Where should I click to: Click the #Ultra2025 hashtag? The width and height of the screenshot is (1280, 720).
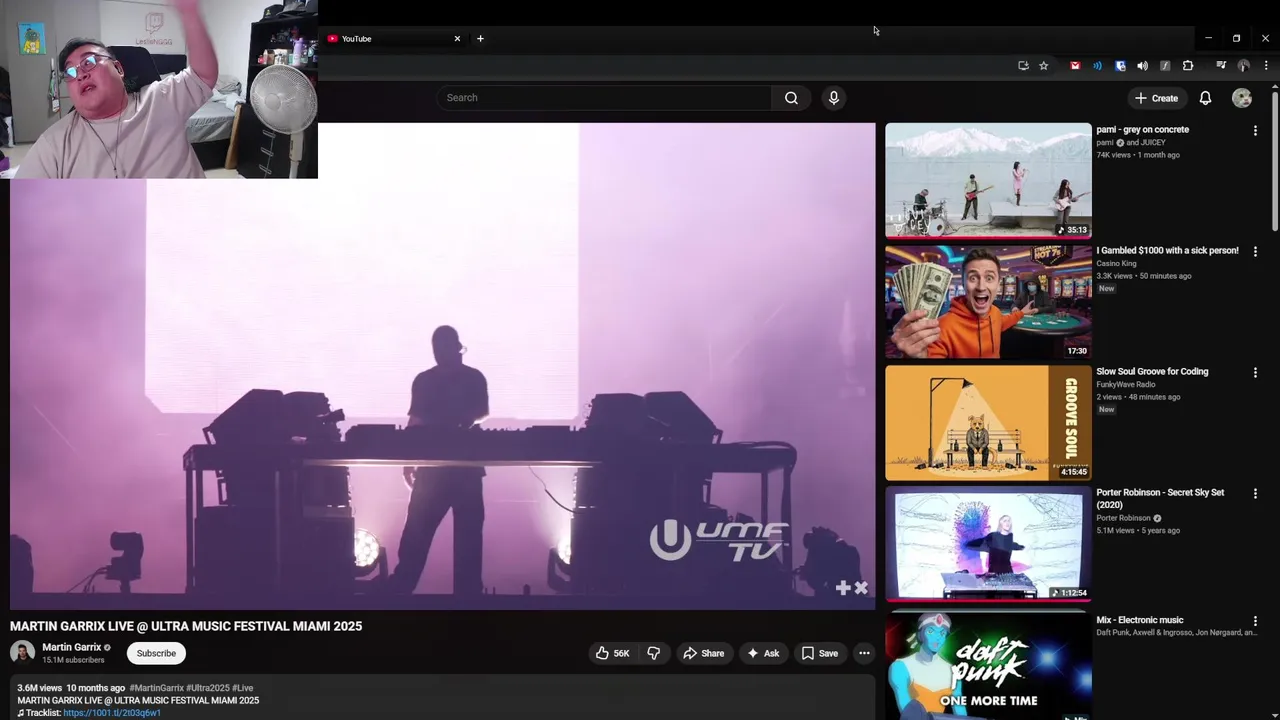[208, 688]
